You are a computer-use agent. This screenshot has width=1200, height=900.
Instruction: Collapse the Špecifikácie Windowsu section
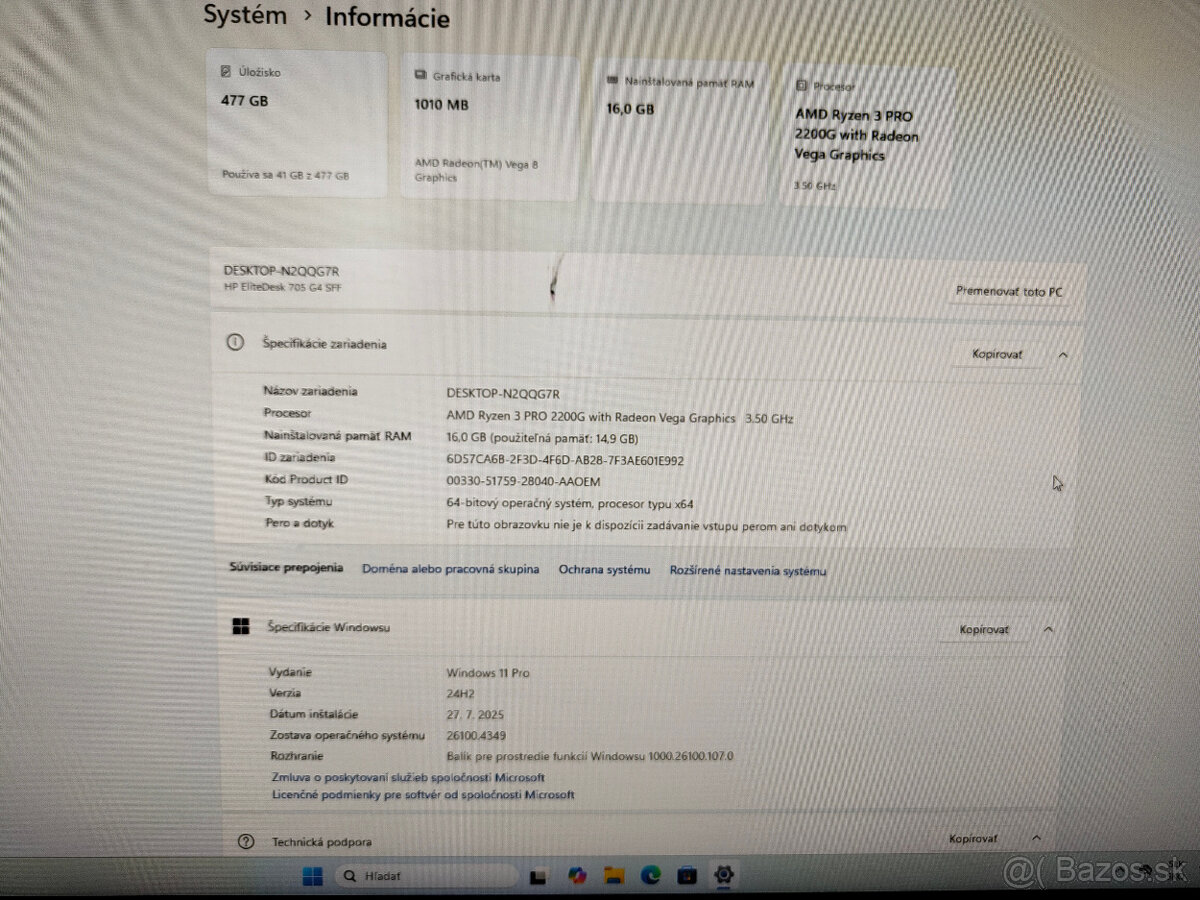[1048, 629]
